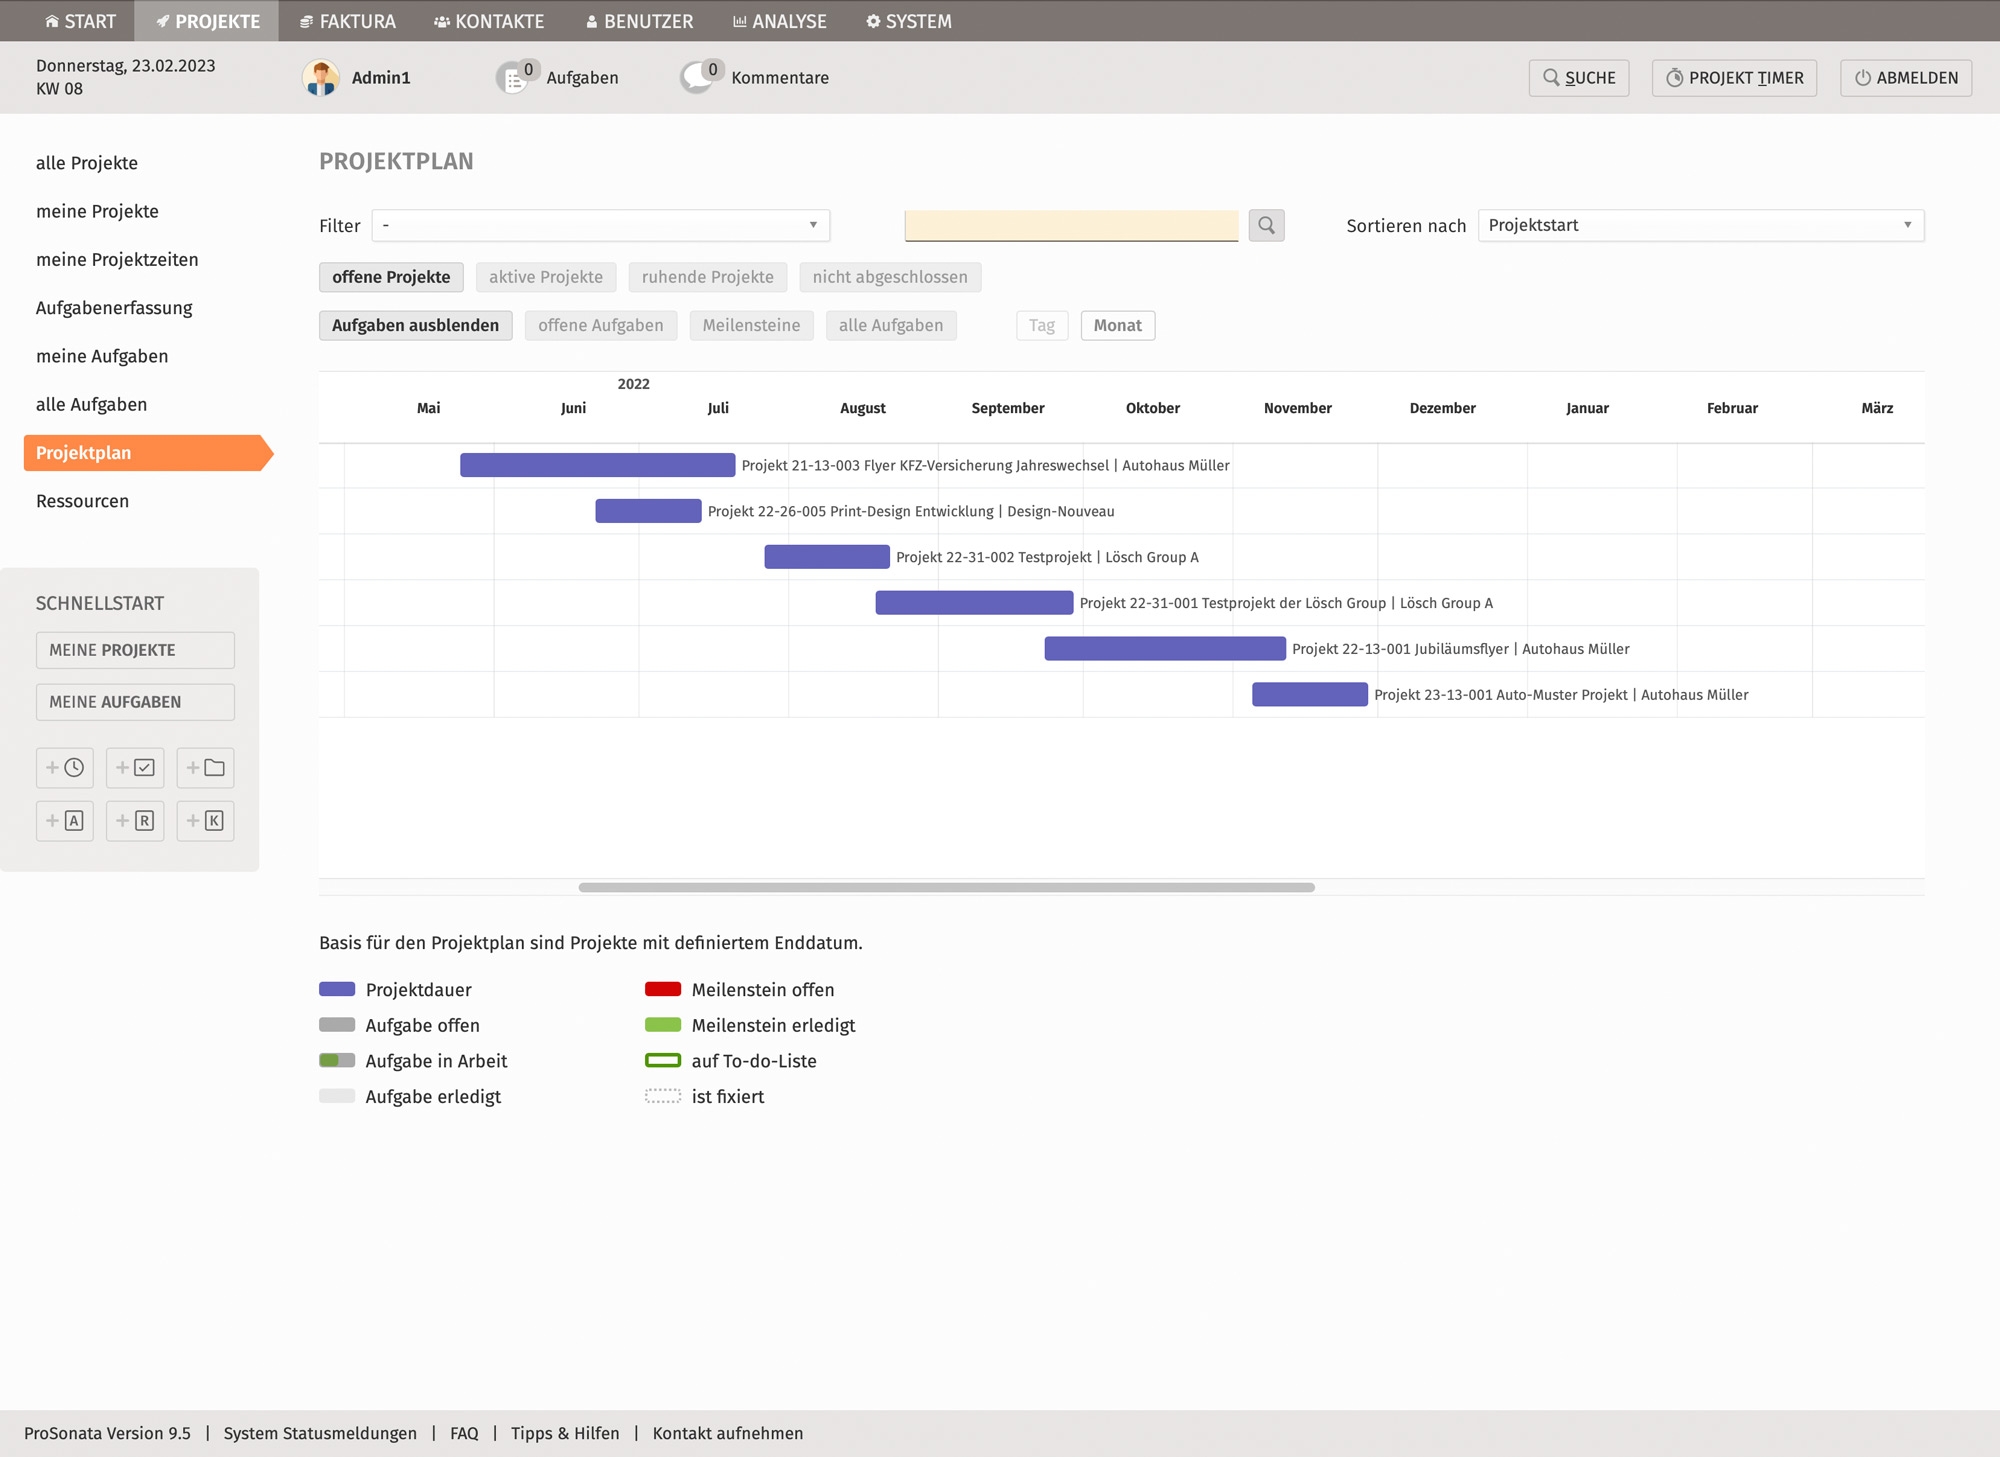The width and height of the screenshot is (2000, 1457).
Task: Click the PROJEKT TIMER button
Action: click(1734, 78)
